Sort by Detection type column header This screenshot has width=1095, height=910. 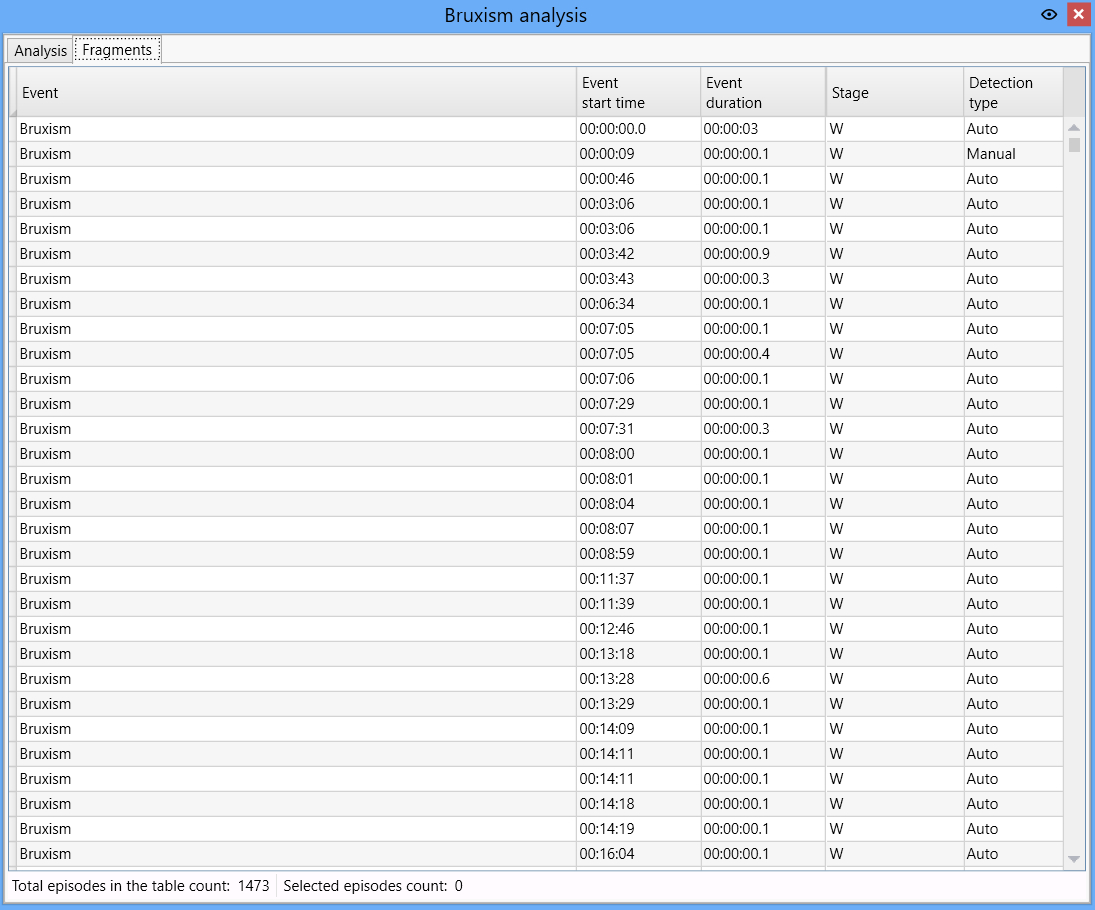(1013, 92)
